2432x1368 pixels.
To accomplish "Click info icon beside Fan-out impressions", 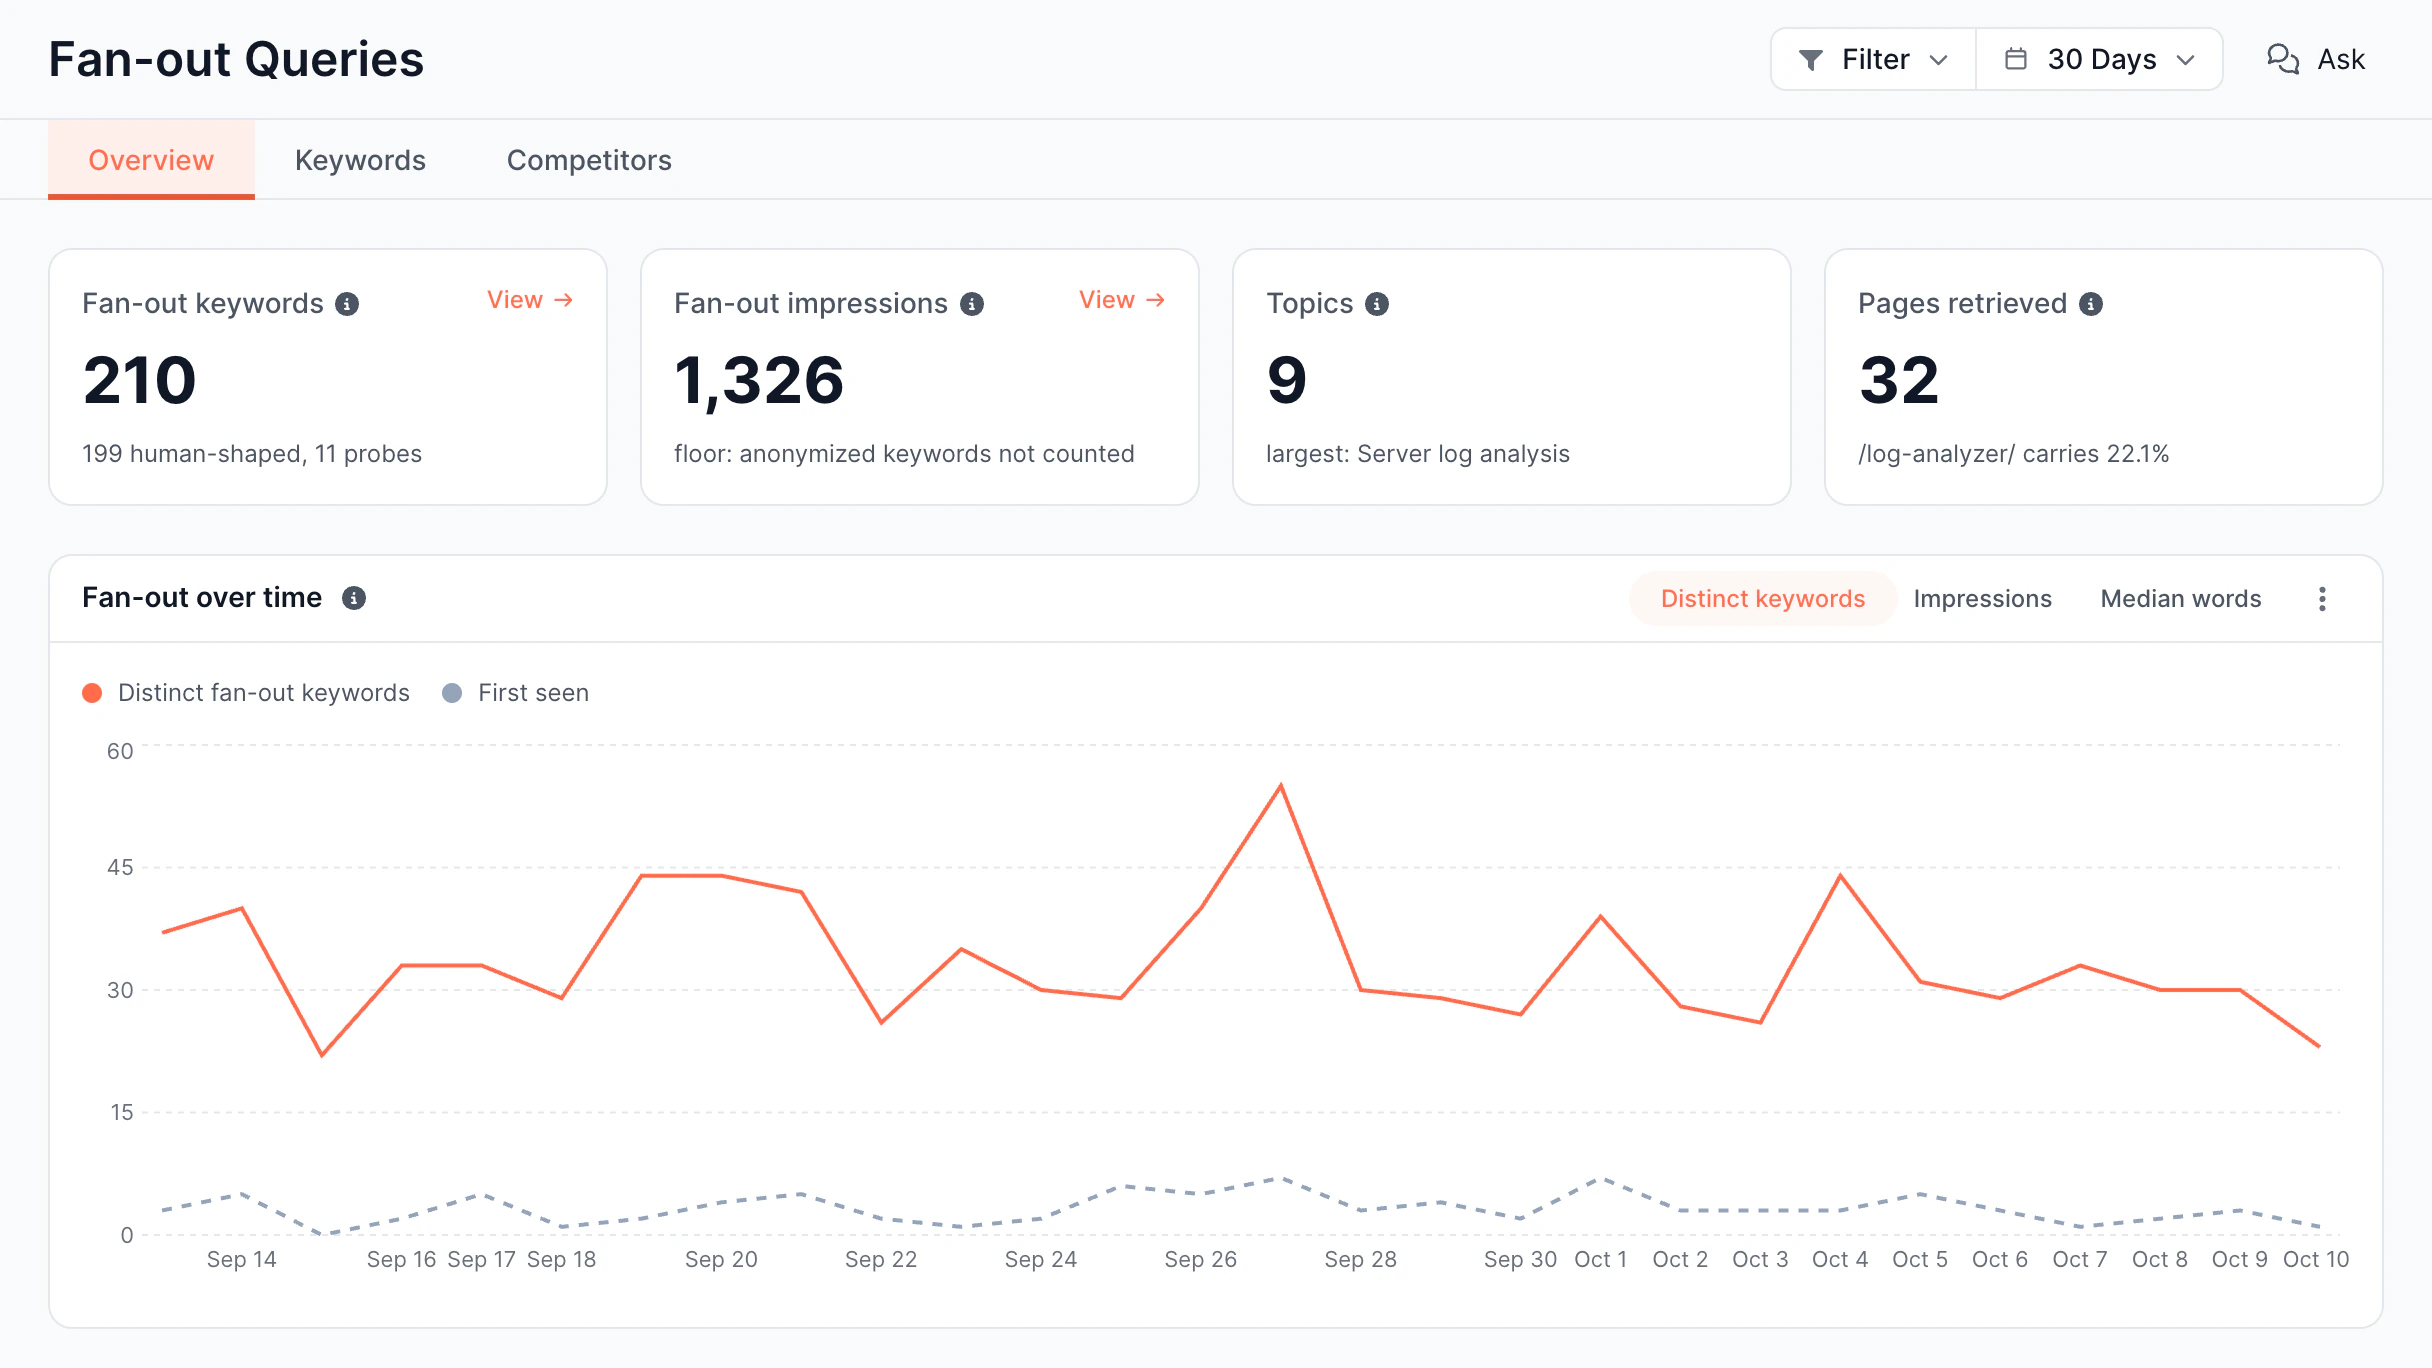I will click(972, 304).
